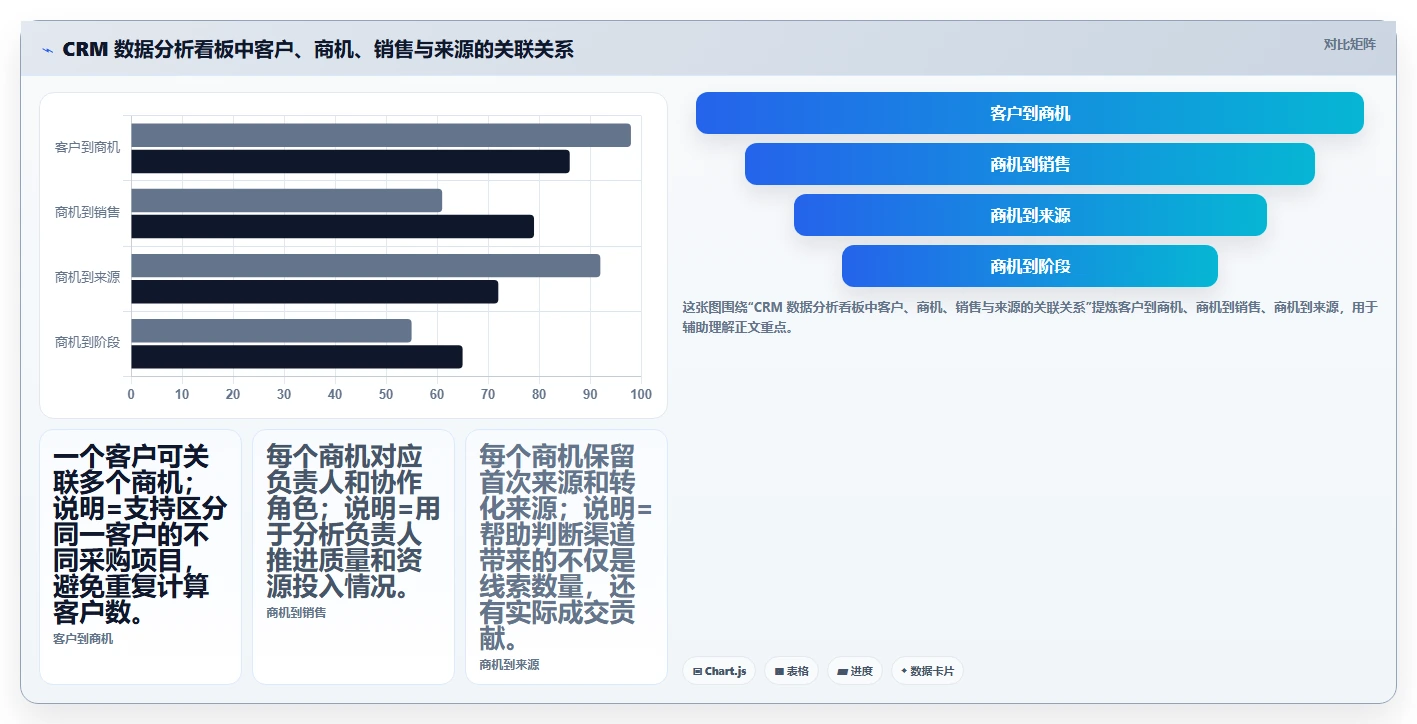
Task: Click the dark bar for 客户到商机
Action: tap(350, 161)
